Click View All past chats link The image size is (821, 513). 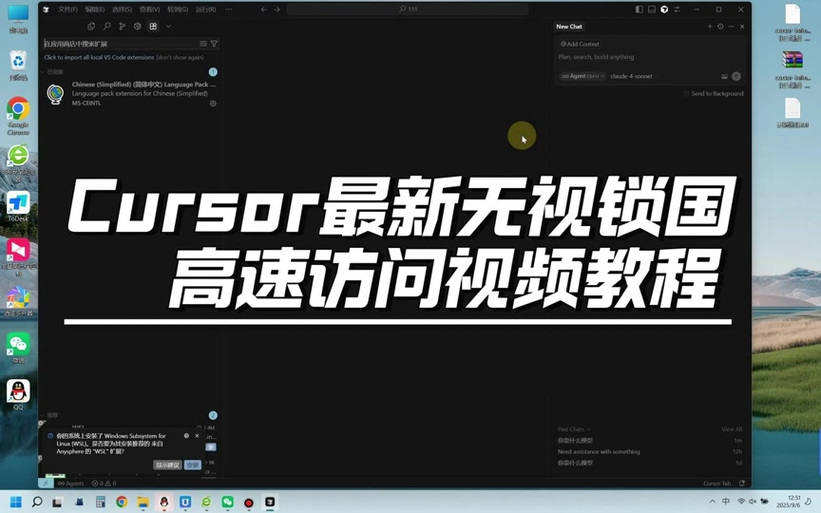(x=731, y=429)
